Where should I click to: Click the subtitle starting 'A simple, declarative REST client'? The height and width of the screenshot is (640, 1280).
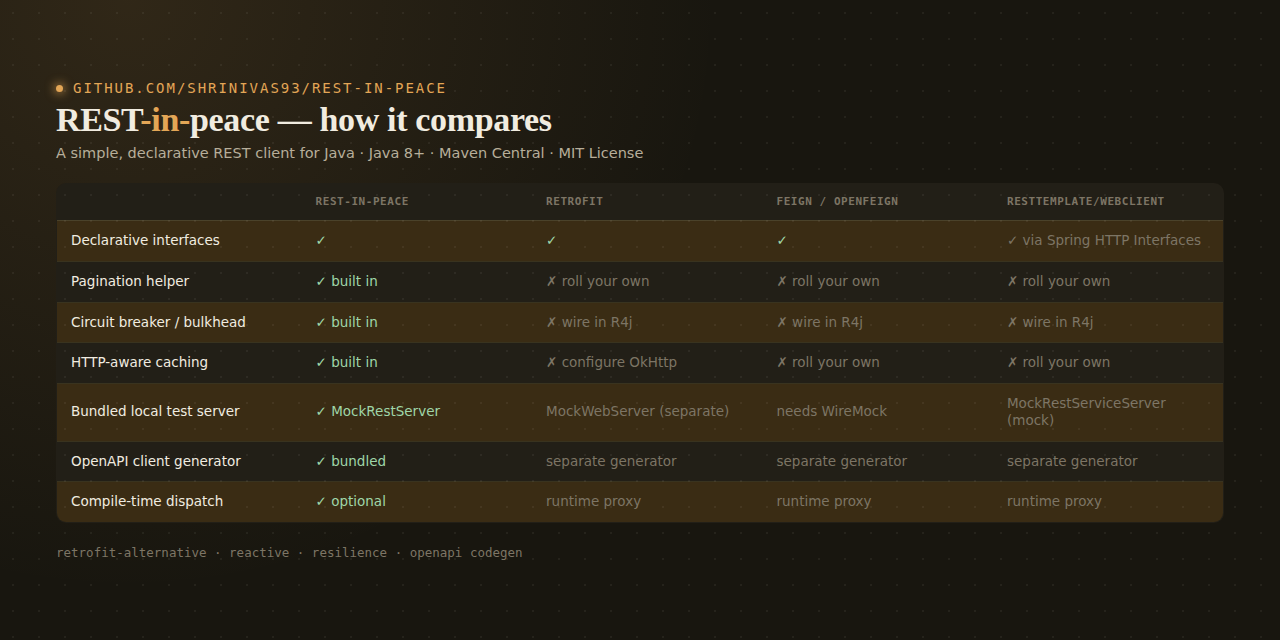click(x=350, y=153)
